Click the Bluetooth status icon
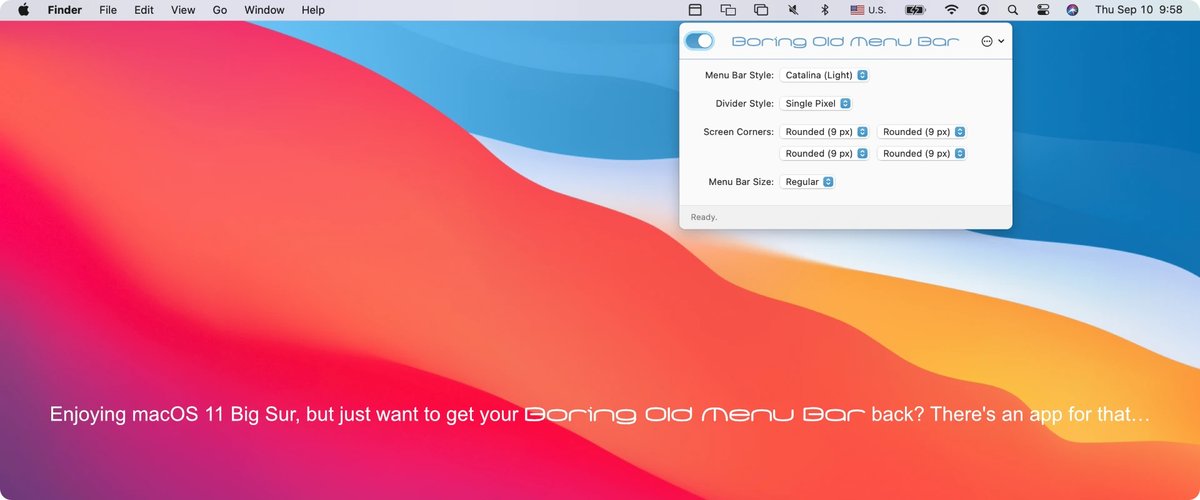 [x=825, y=10]
